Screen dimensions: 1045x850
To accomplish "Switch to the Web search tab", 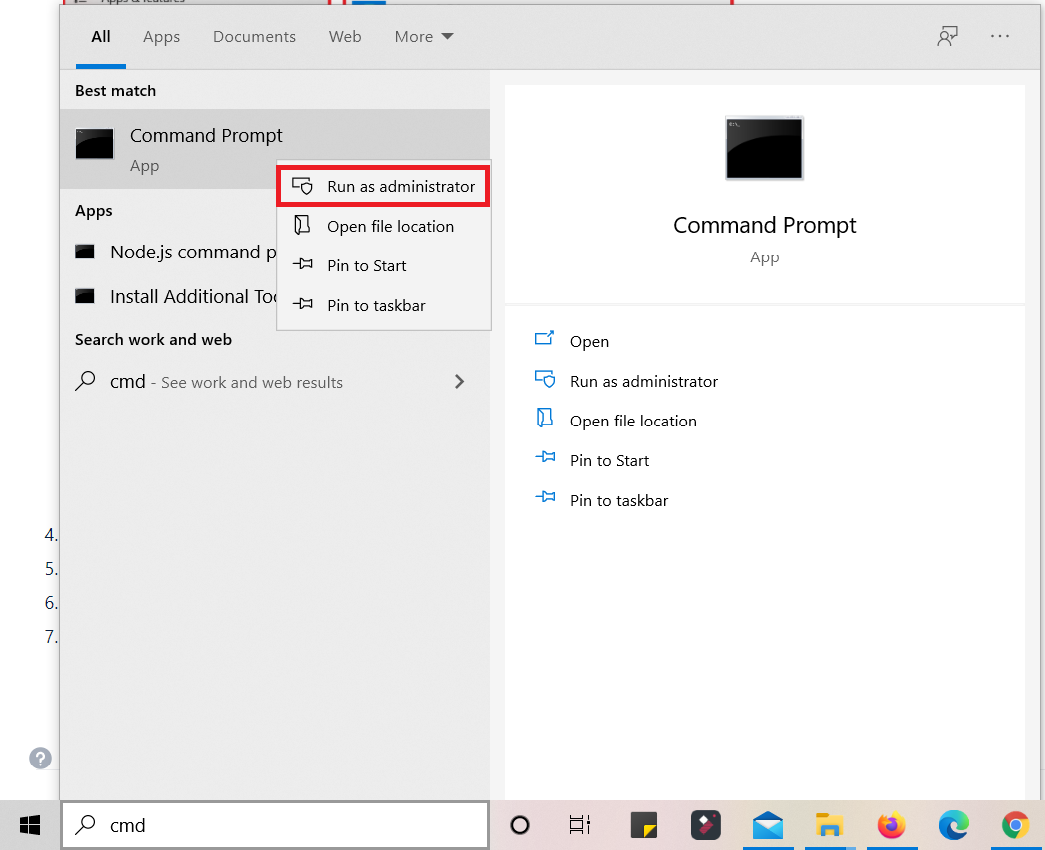I will (x=345, y=37).
